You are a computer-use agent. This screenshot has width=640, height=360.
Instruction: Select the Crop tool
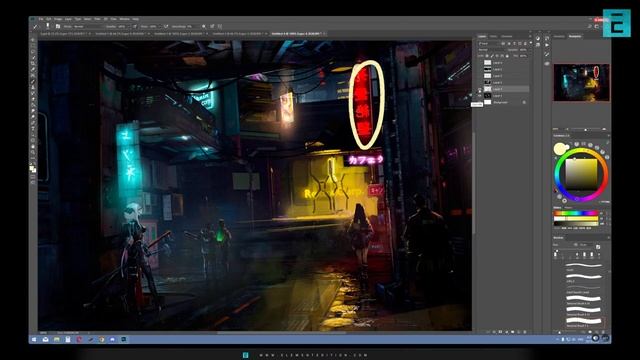[x=33, y=64]
